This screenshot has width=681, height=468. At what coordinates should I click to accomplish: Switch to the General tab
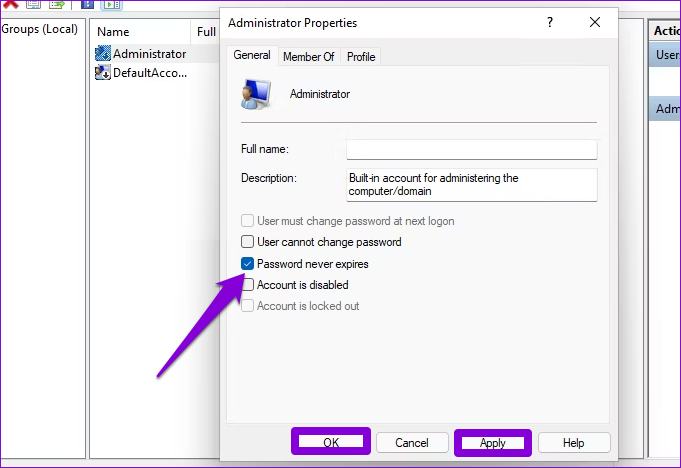[252, 55]
